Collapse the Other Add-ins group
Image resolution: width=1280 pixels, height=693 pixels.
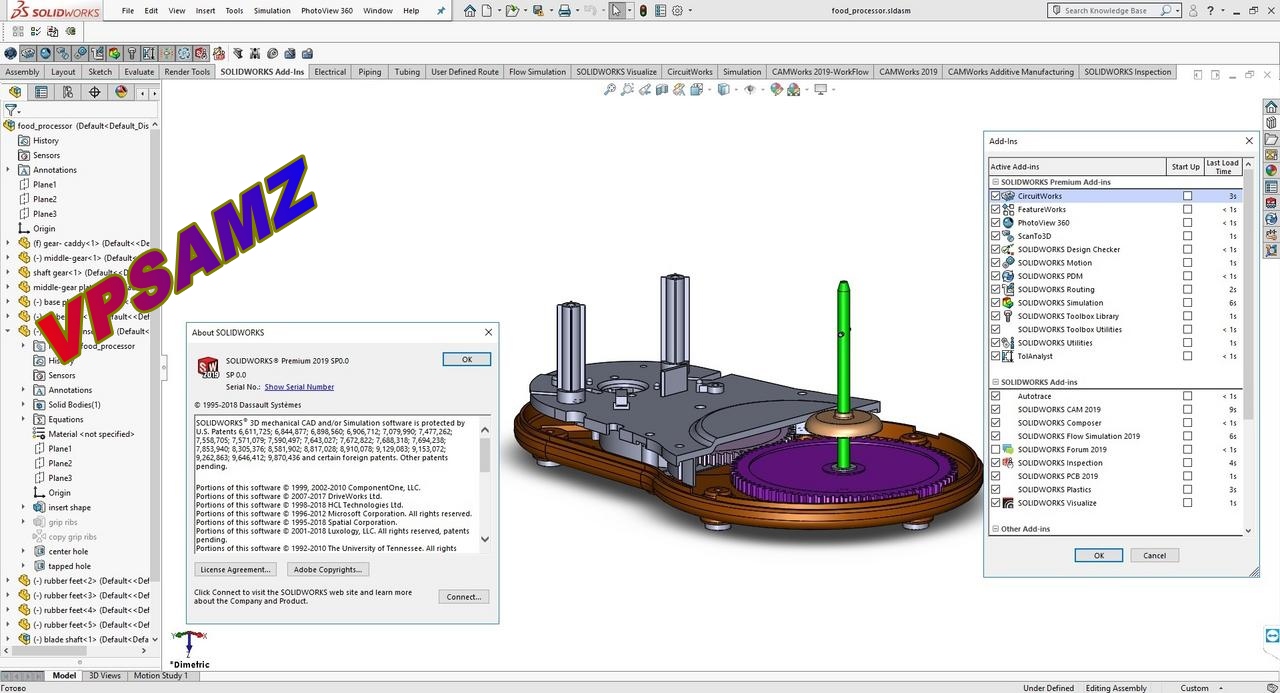coord(995,529)
